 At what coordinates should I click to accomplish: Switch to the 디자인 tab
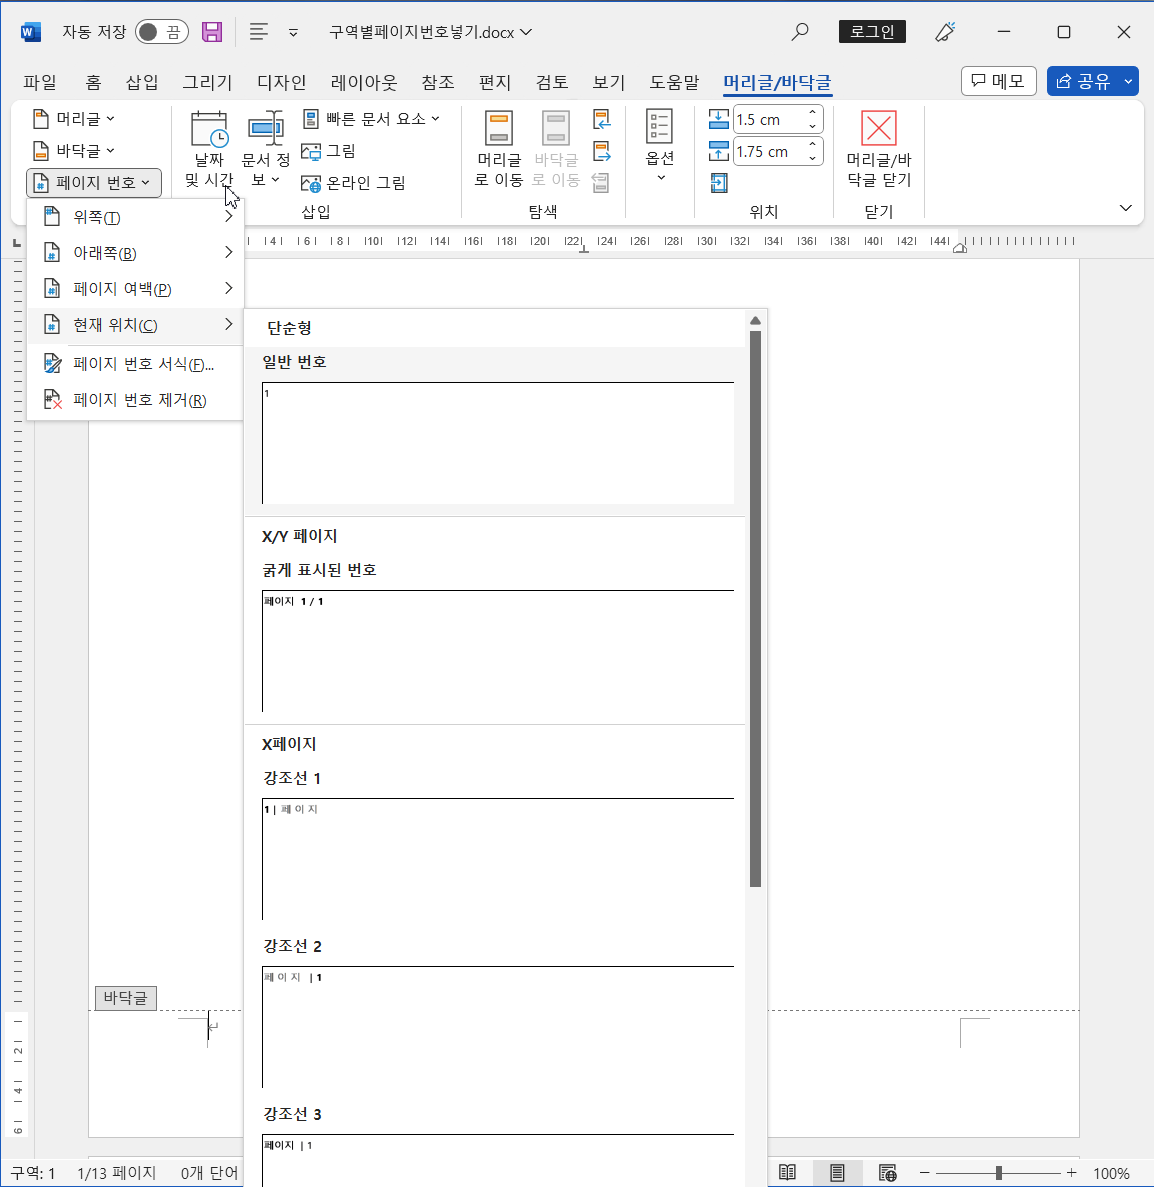coord(281,82)
